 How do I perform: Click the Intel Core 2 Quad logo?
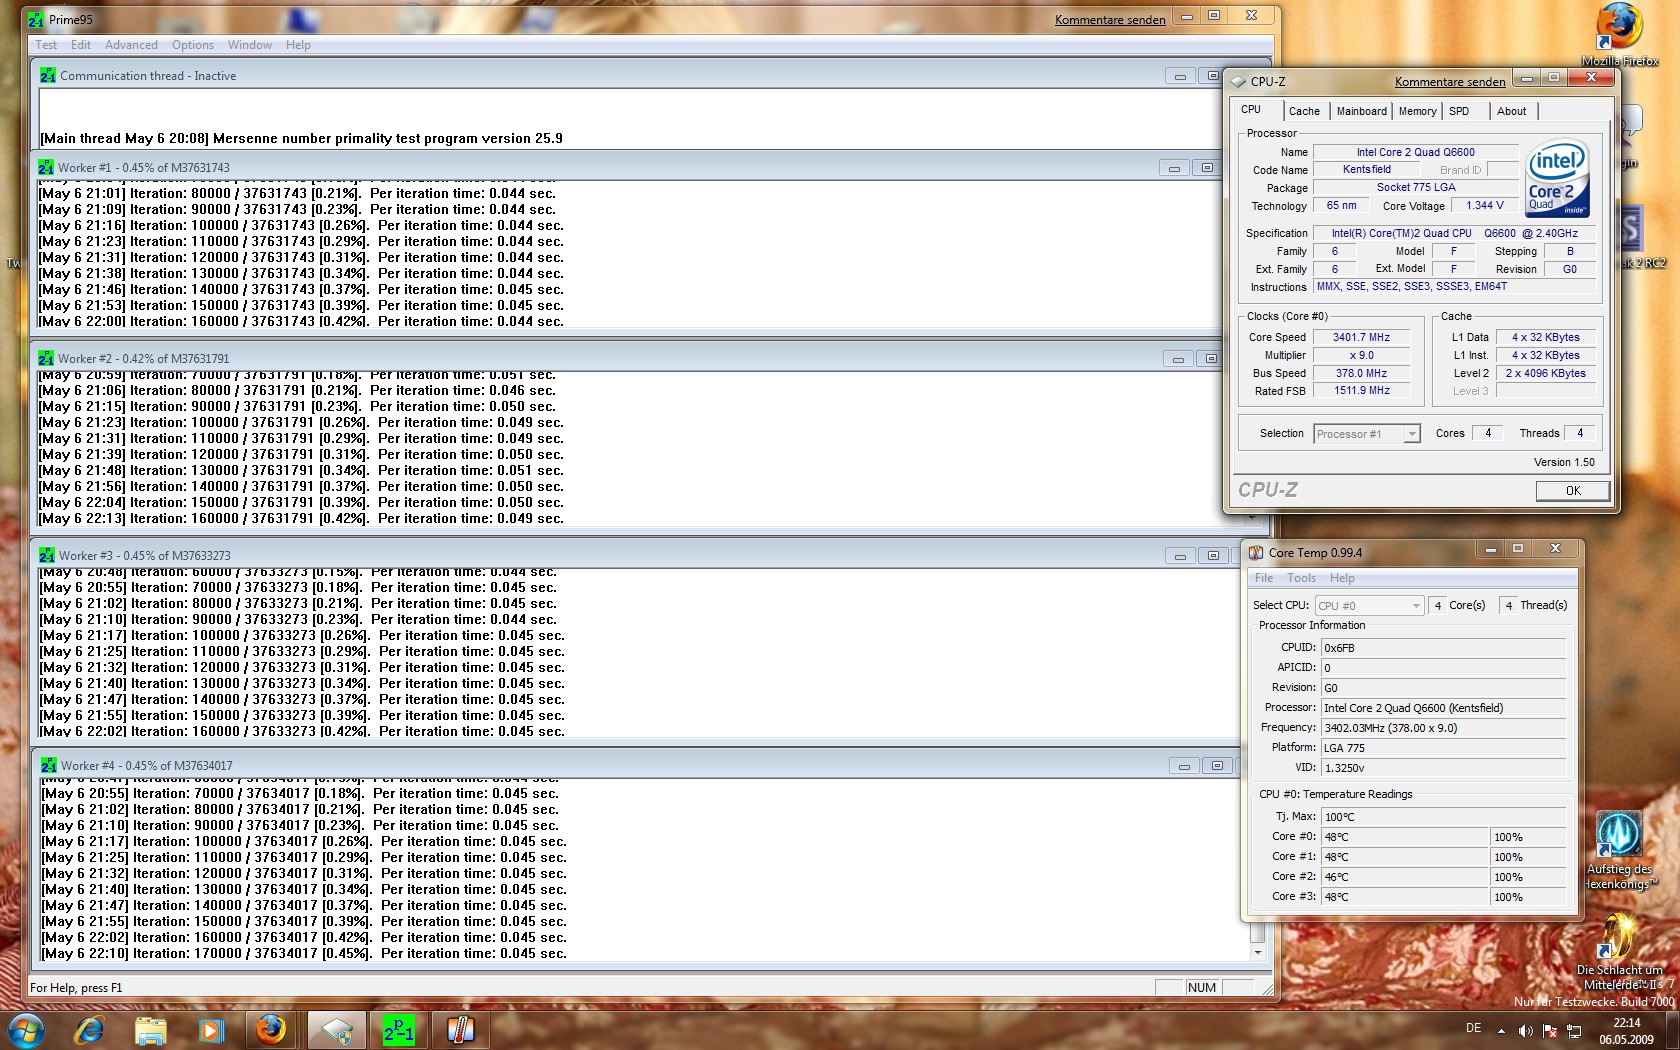1557,179
